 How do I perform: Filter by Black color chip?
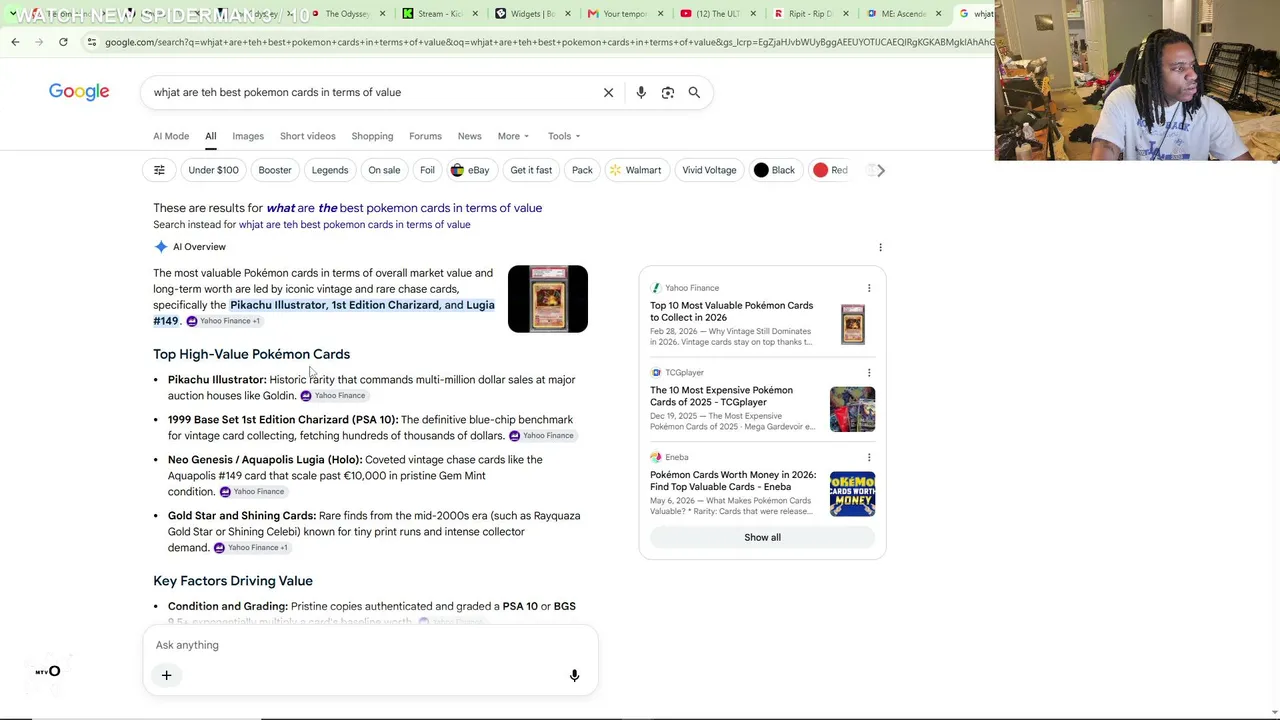tap(775, 170)
